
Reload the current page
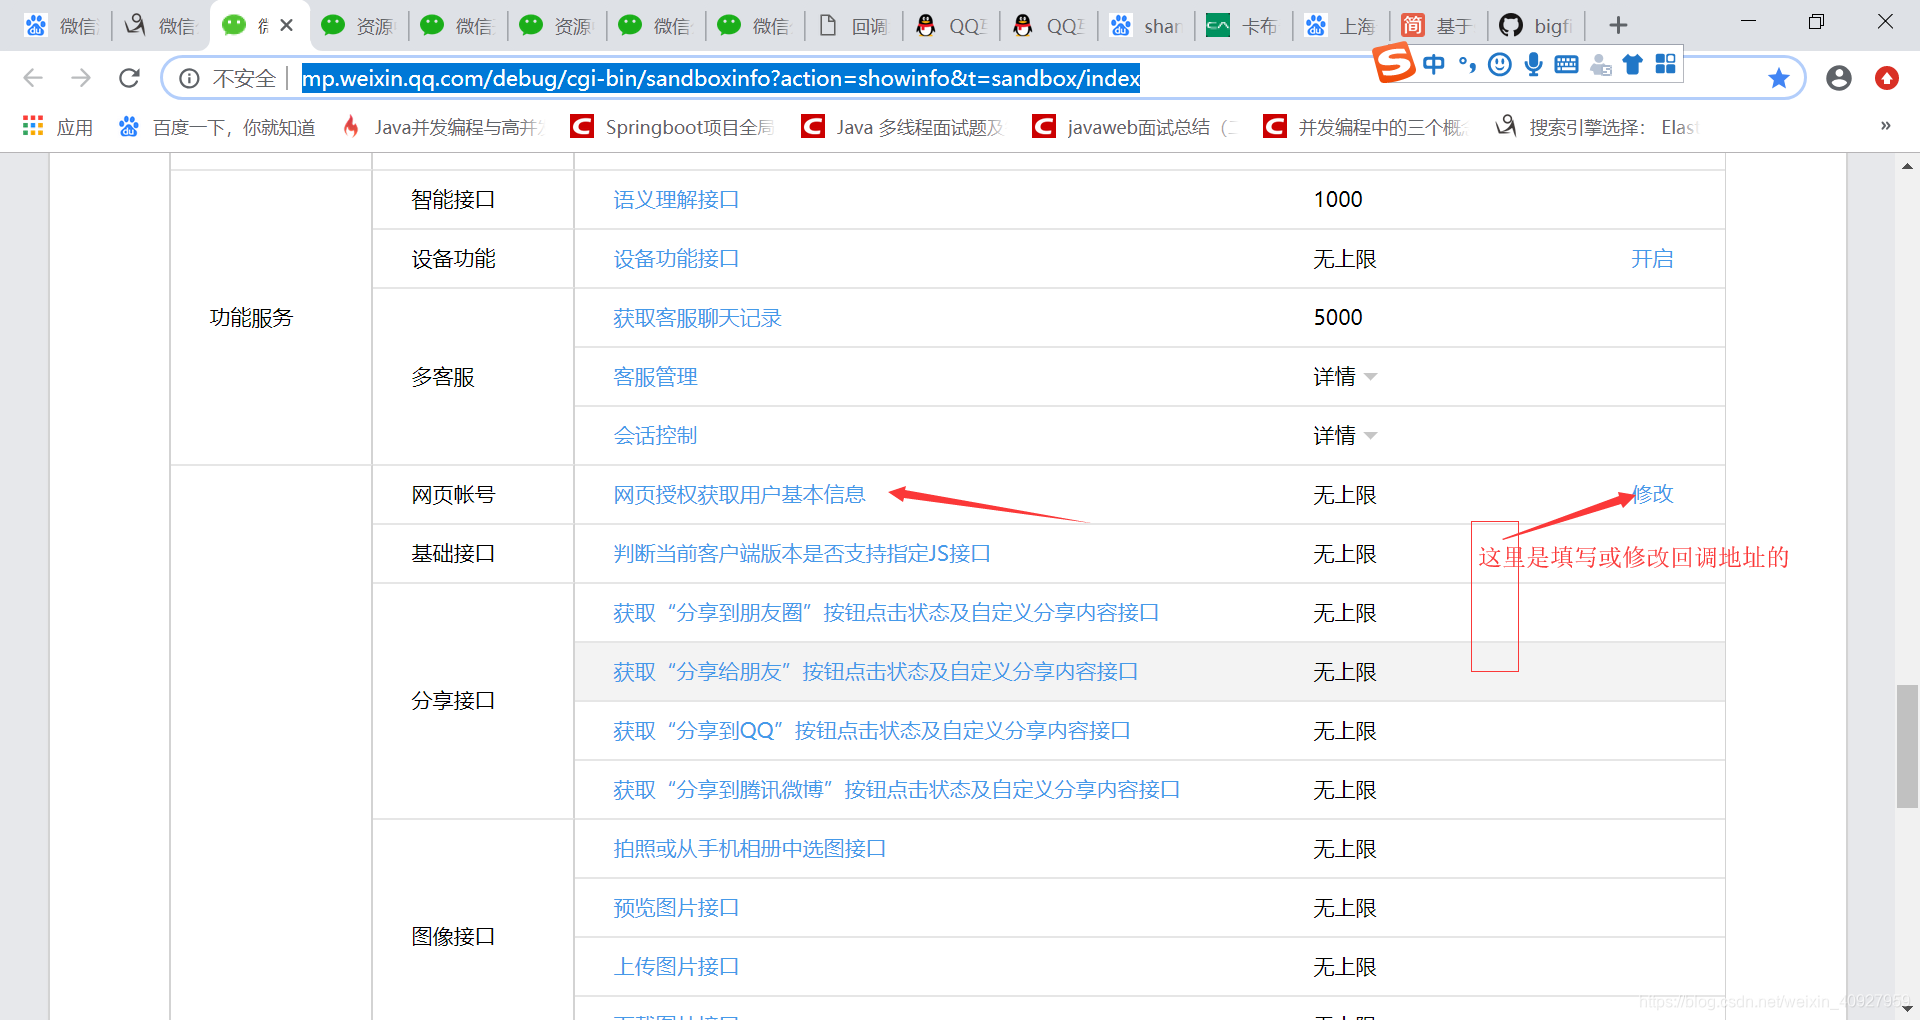coord(129,78)
